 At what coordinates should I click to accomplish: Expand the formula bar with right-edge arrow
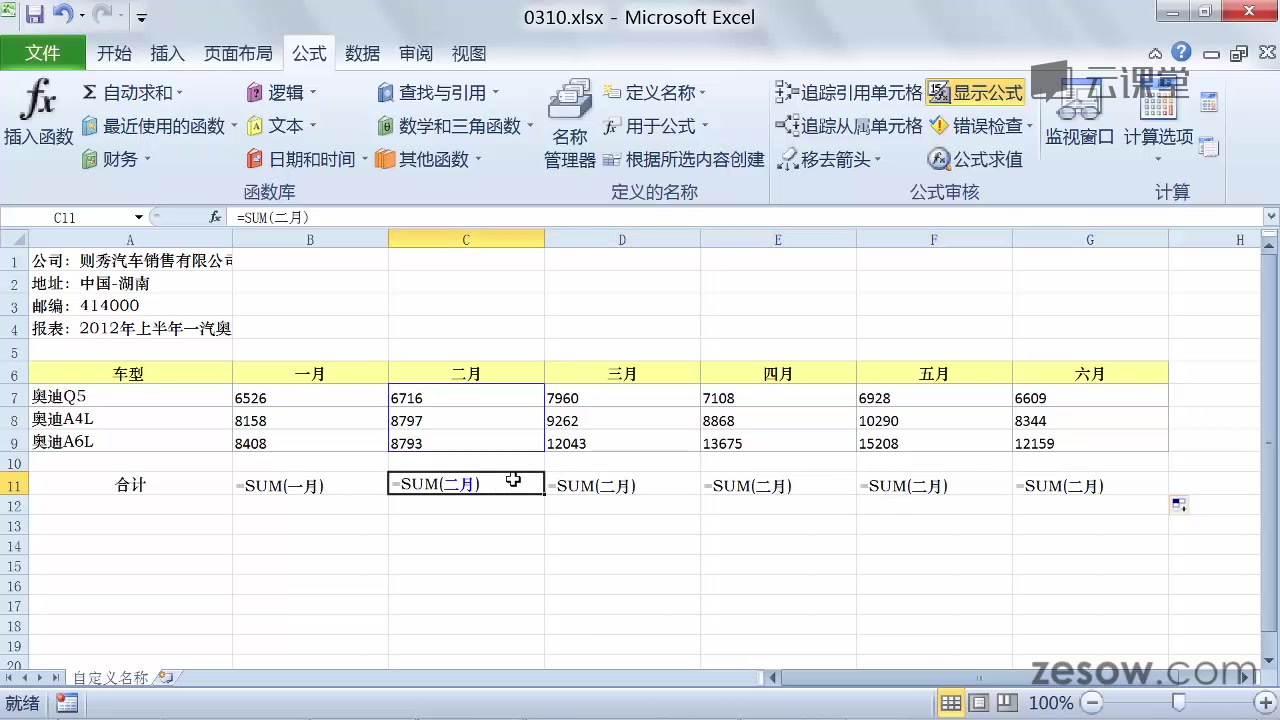pos(1271,216)
